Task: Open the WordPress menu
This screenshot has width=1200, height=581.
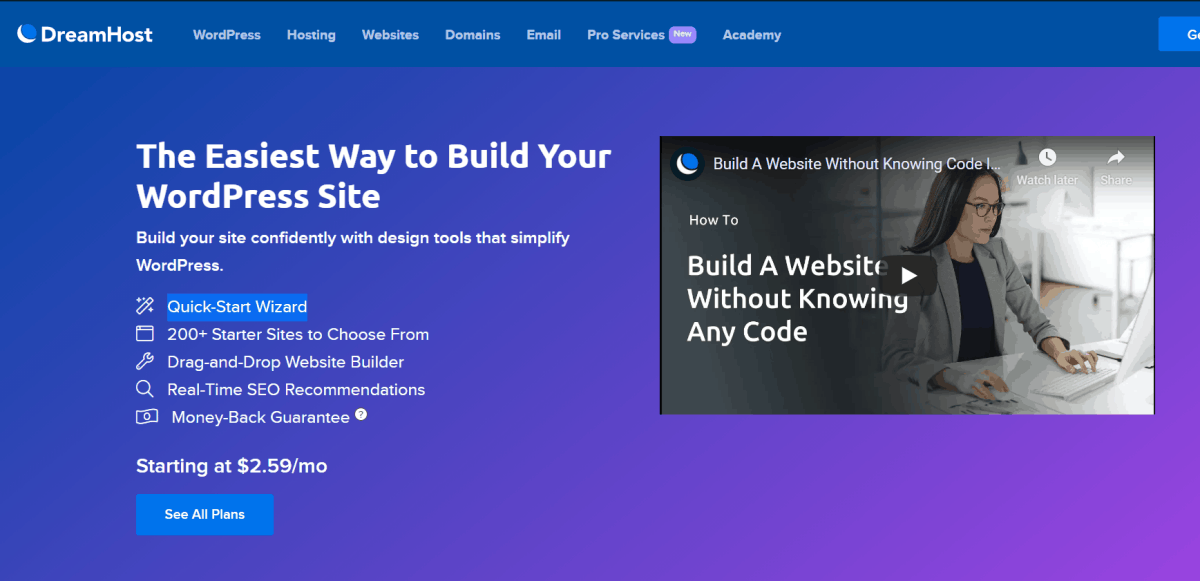Action: click(x=227, y=34)
